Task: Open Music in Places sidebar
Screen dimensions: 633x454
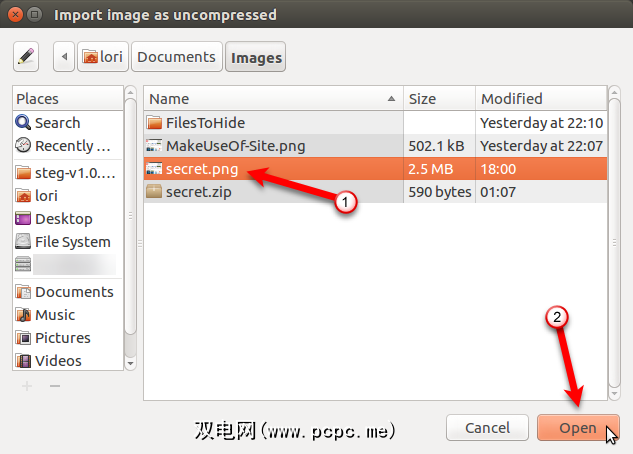Action: point(55,315)
